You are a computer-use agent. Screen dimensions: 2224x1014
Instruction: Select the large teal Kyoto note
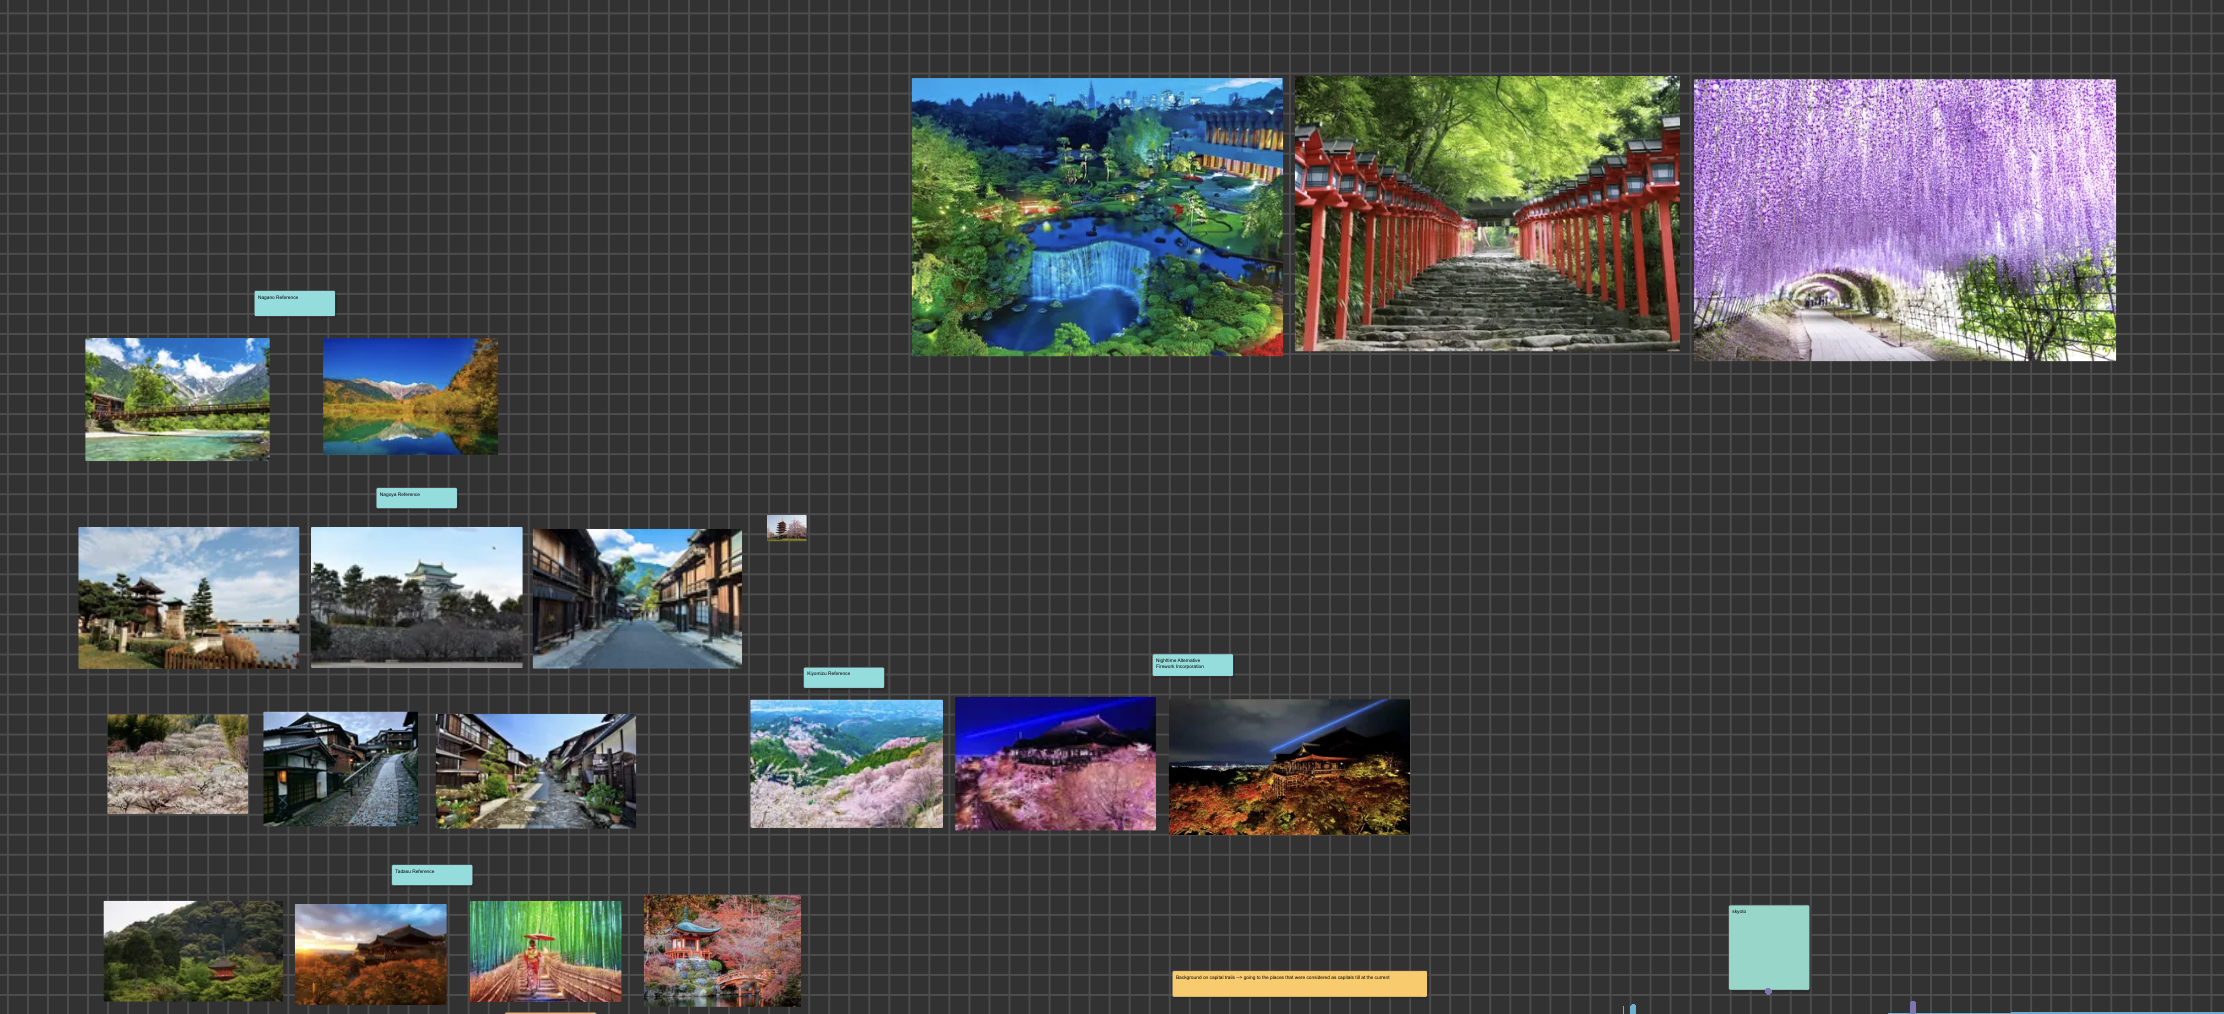click(x=1768, y=947)
